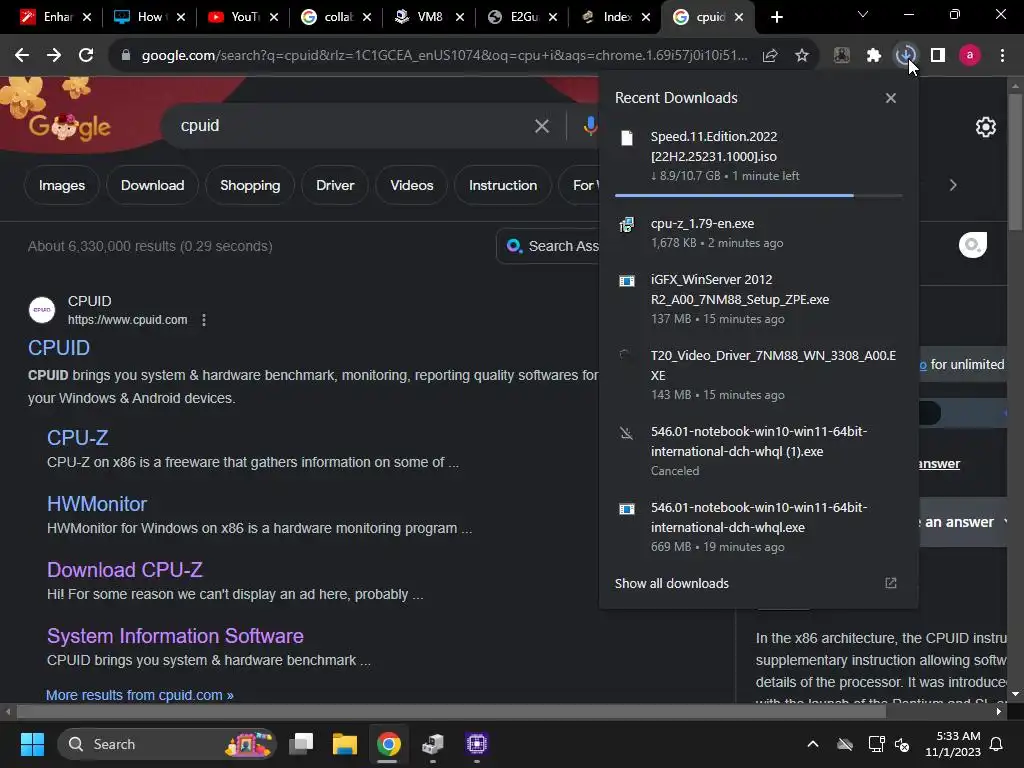
Task: Open the muted volume tray icon
Action: 902,744
